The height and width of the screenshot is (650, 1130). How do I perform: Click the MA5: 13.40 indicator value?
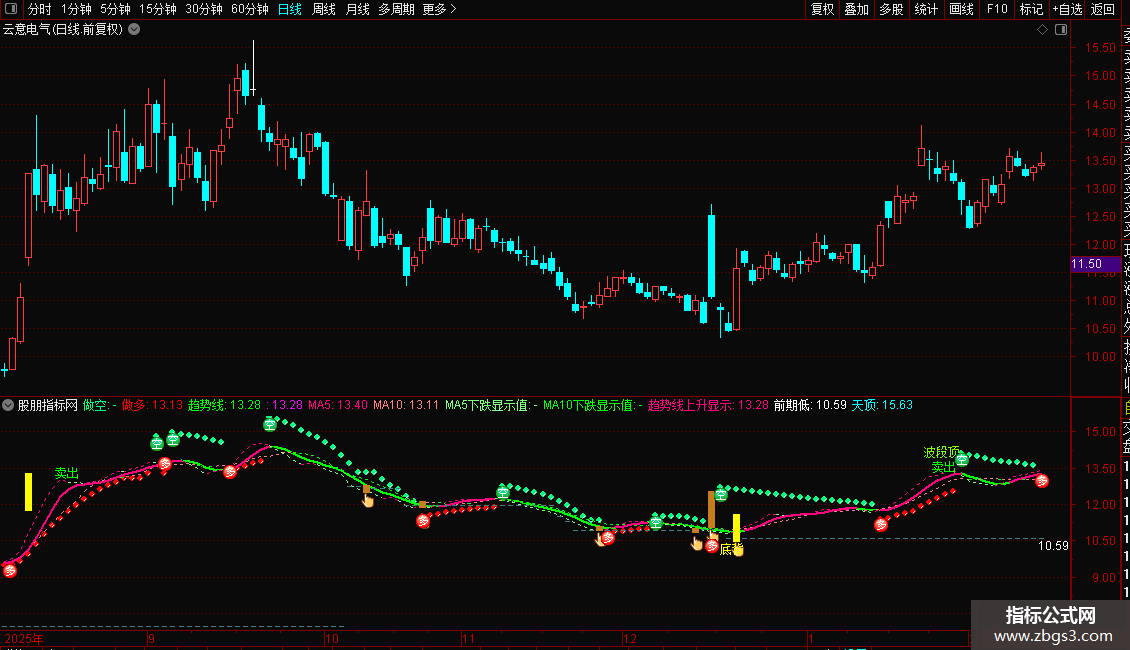click(338, 405)
